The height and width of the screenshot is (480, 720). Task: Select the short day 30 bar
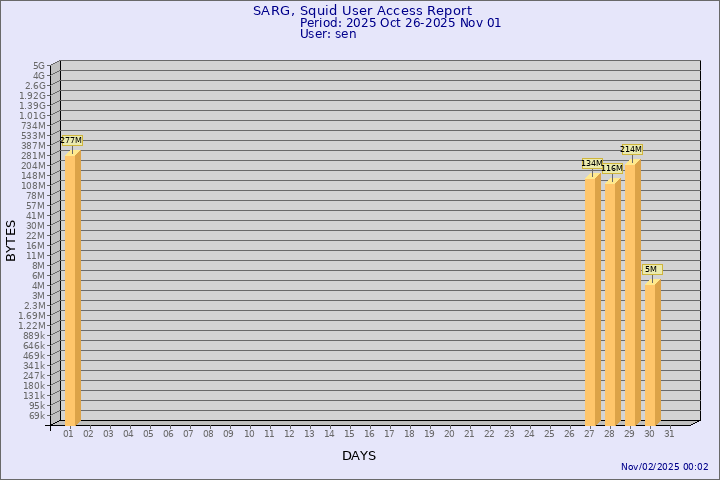click(x=652, y=353)
